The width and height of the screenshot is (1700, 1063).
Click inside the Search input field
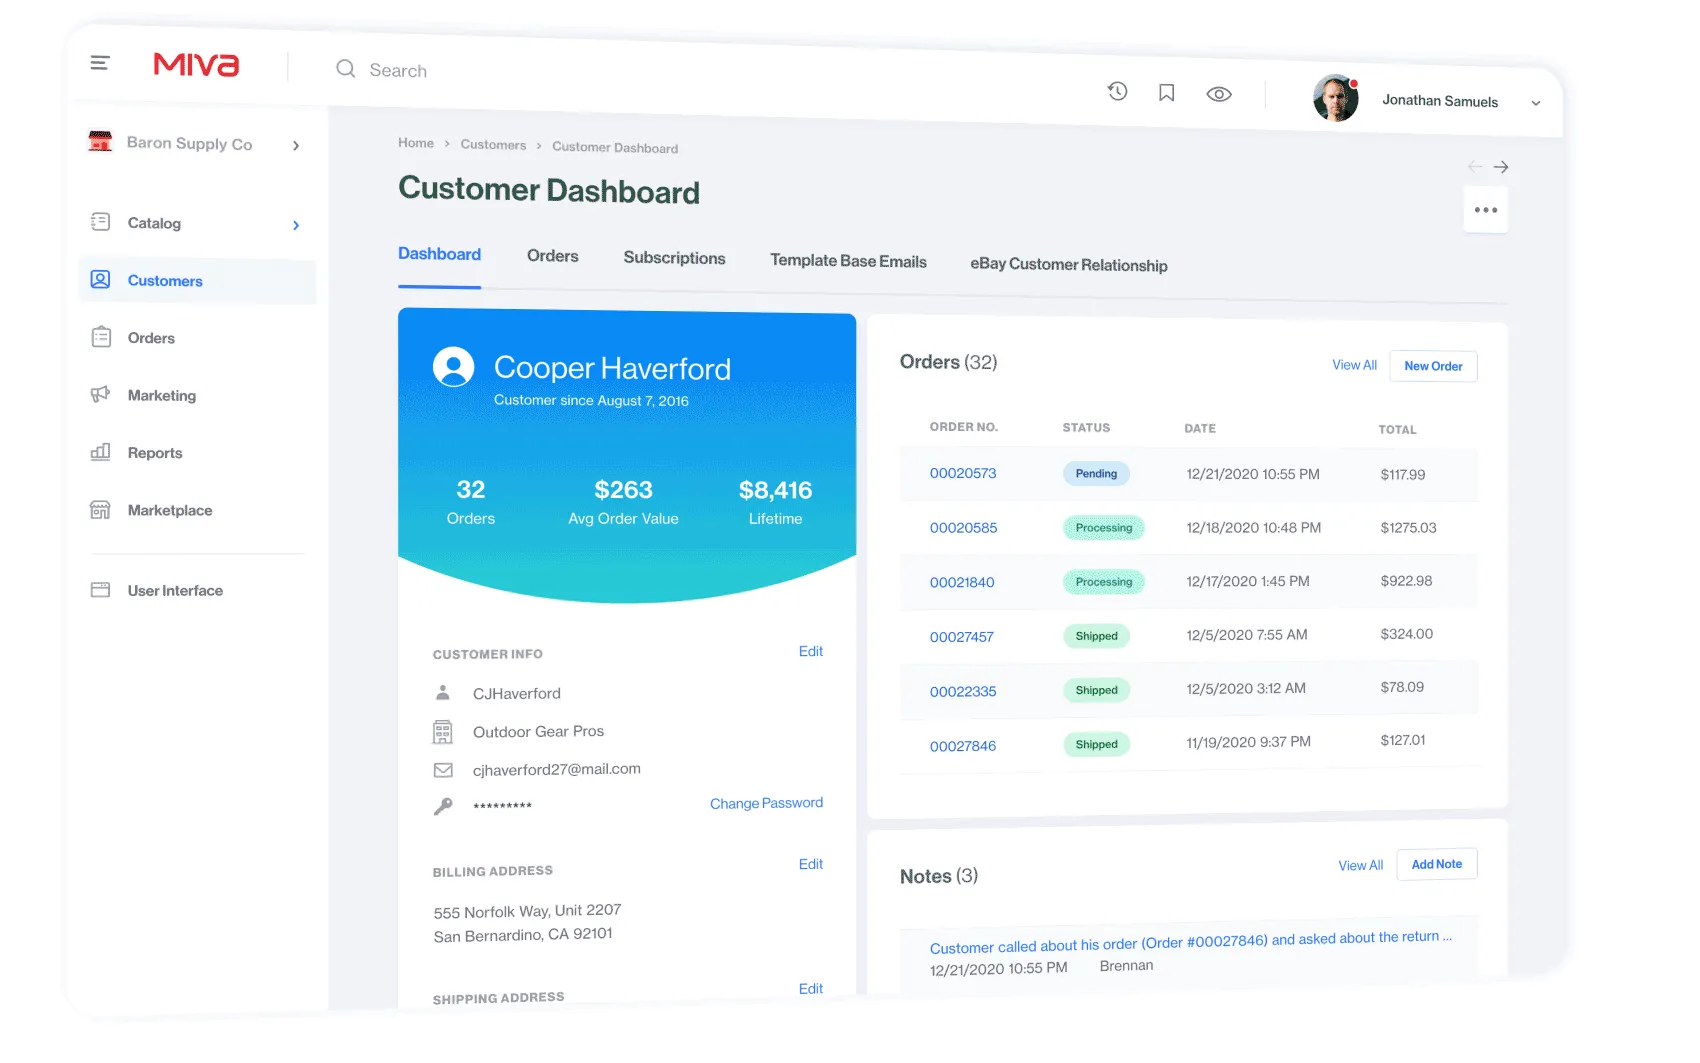tap(450, 69)
